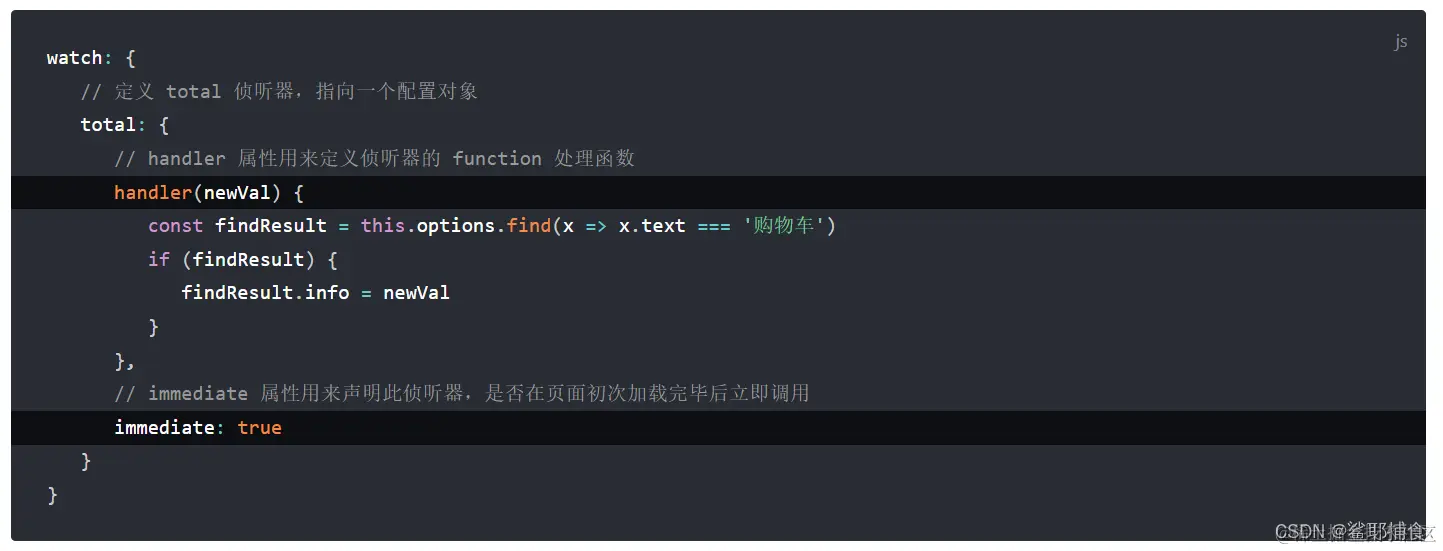Click the comment describing the immediate 属性

[x=461, y=394]
